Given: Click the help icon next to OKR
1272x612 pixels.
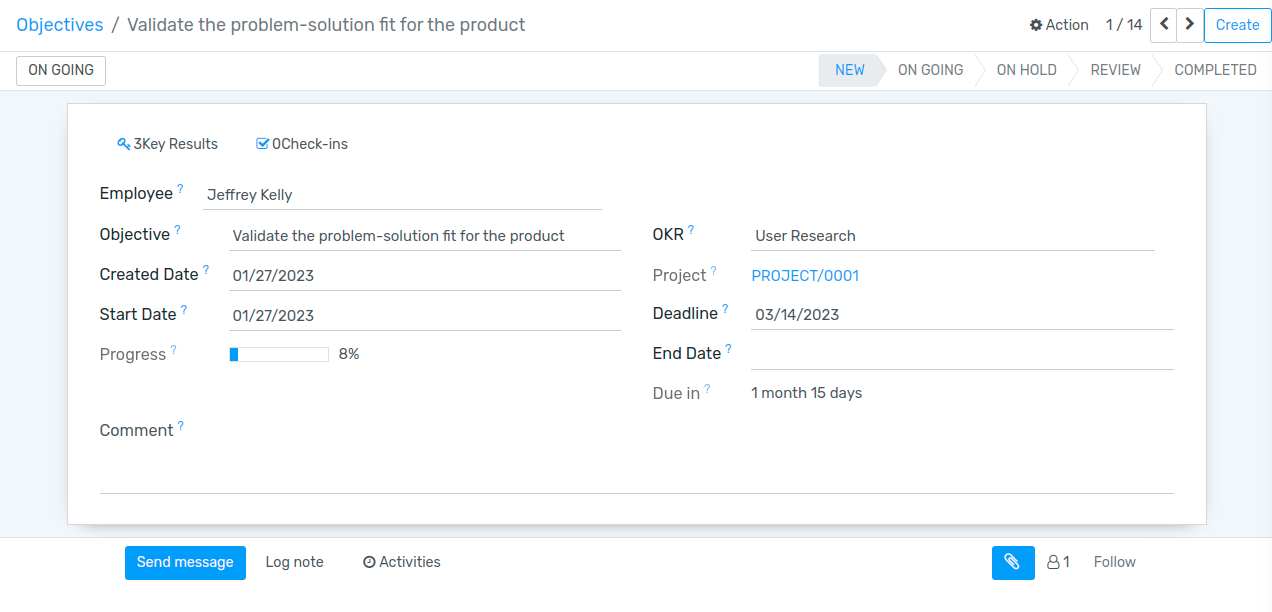Looking at the screenshot, I should coord(691,230).
